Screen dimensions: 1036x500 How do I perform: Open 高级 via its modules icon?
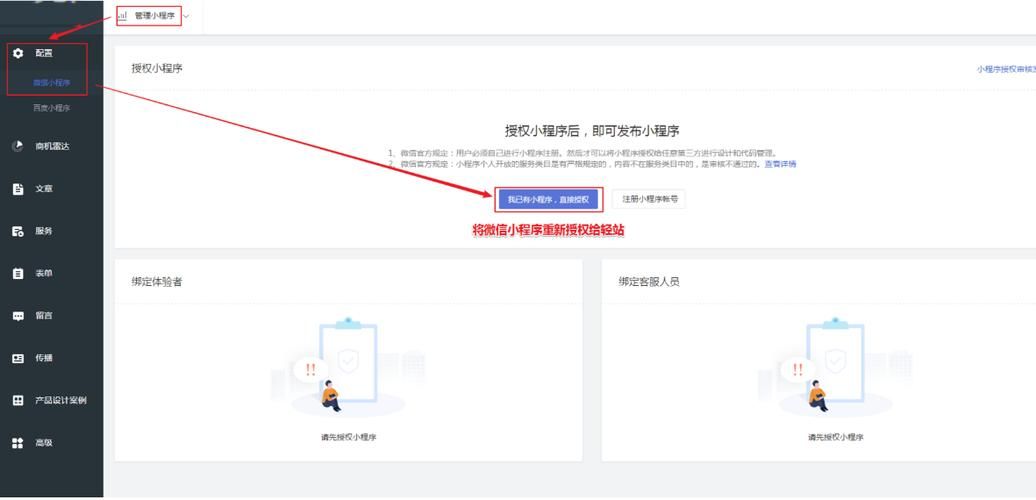pos(18,443)
